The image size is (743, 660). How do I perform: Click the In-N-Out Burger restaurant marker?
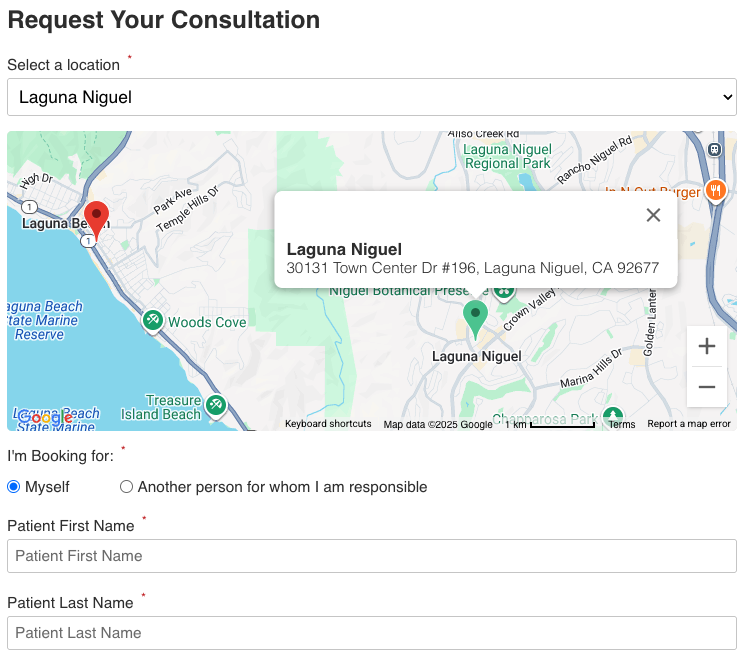point(715,190)
